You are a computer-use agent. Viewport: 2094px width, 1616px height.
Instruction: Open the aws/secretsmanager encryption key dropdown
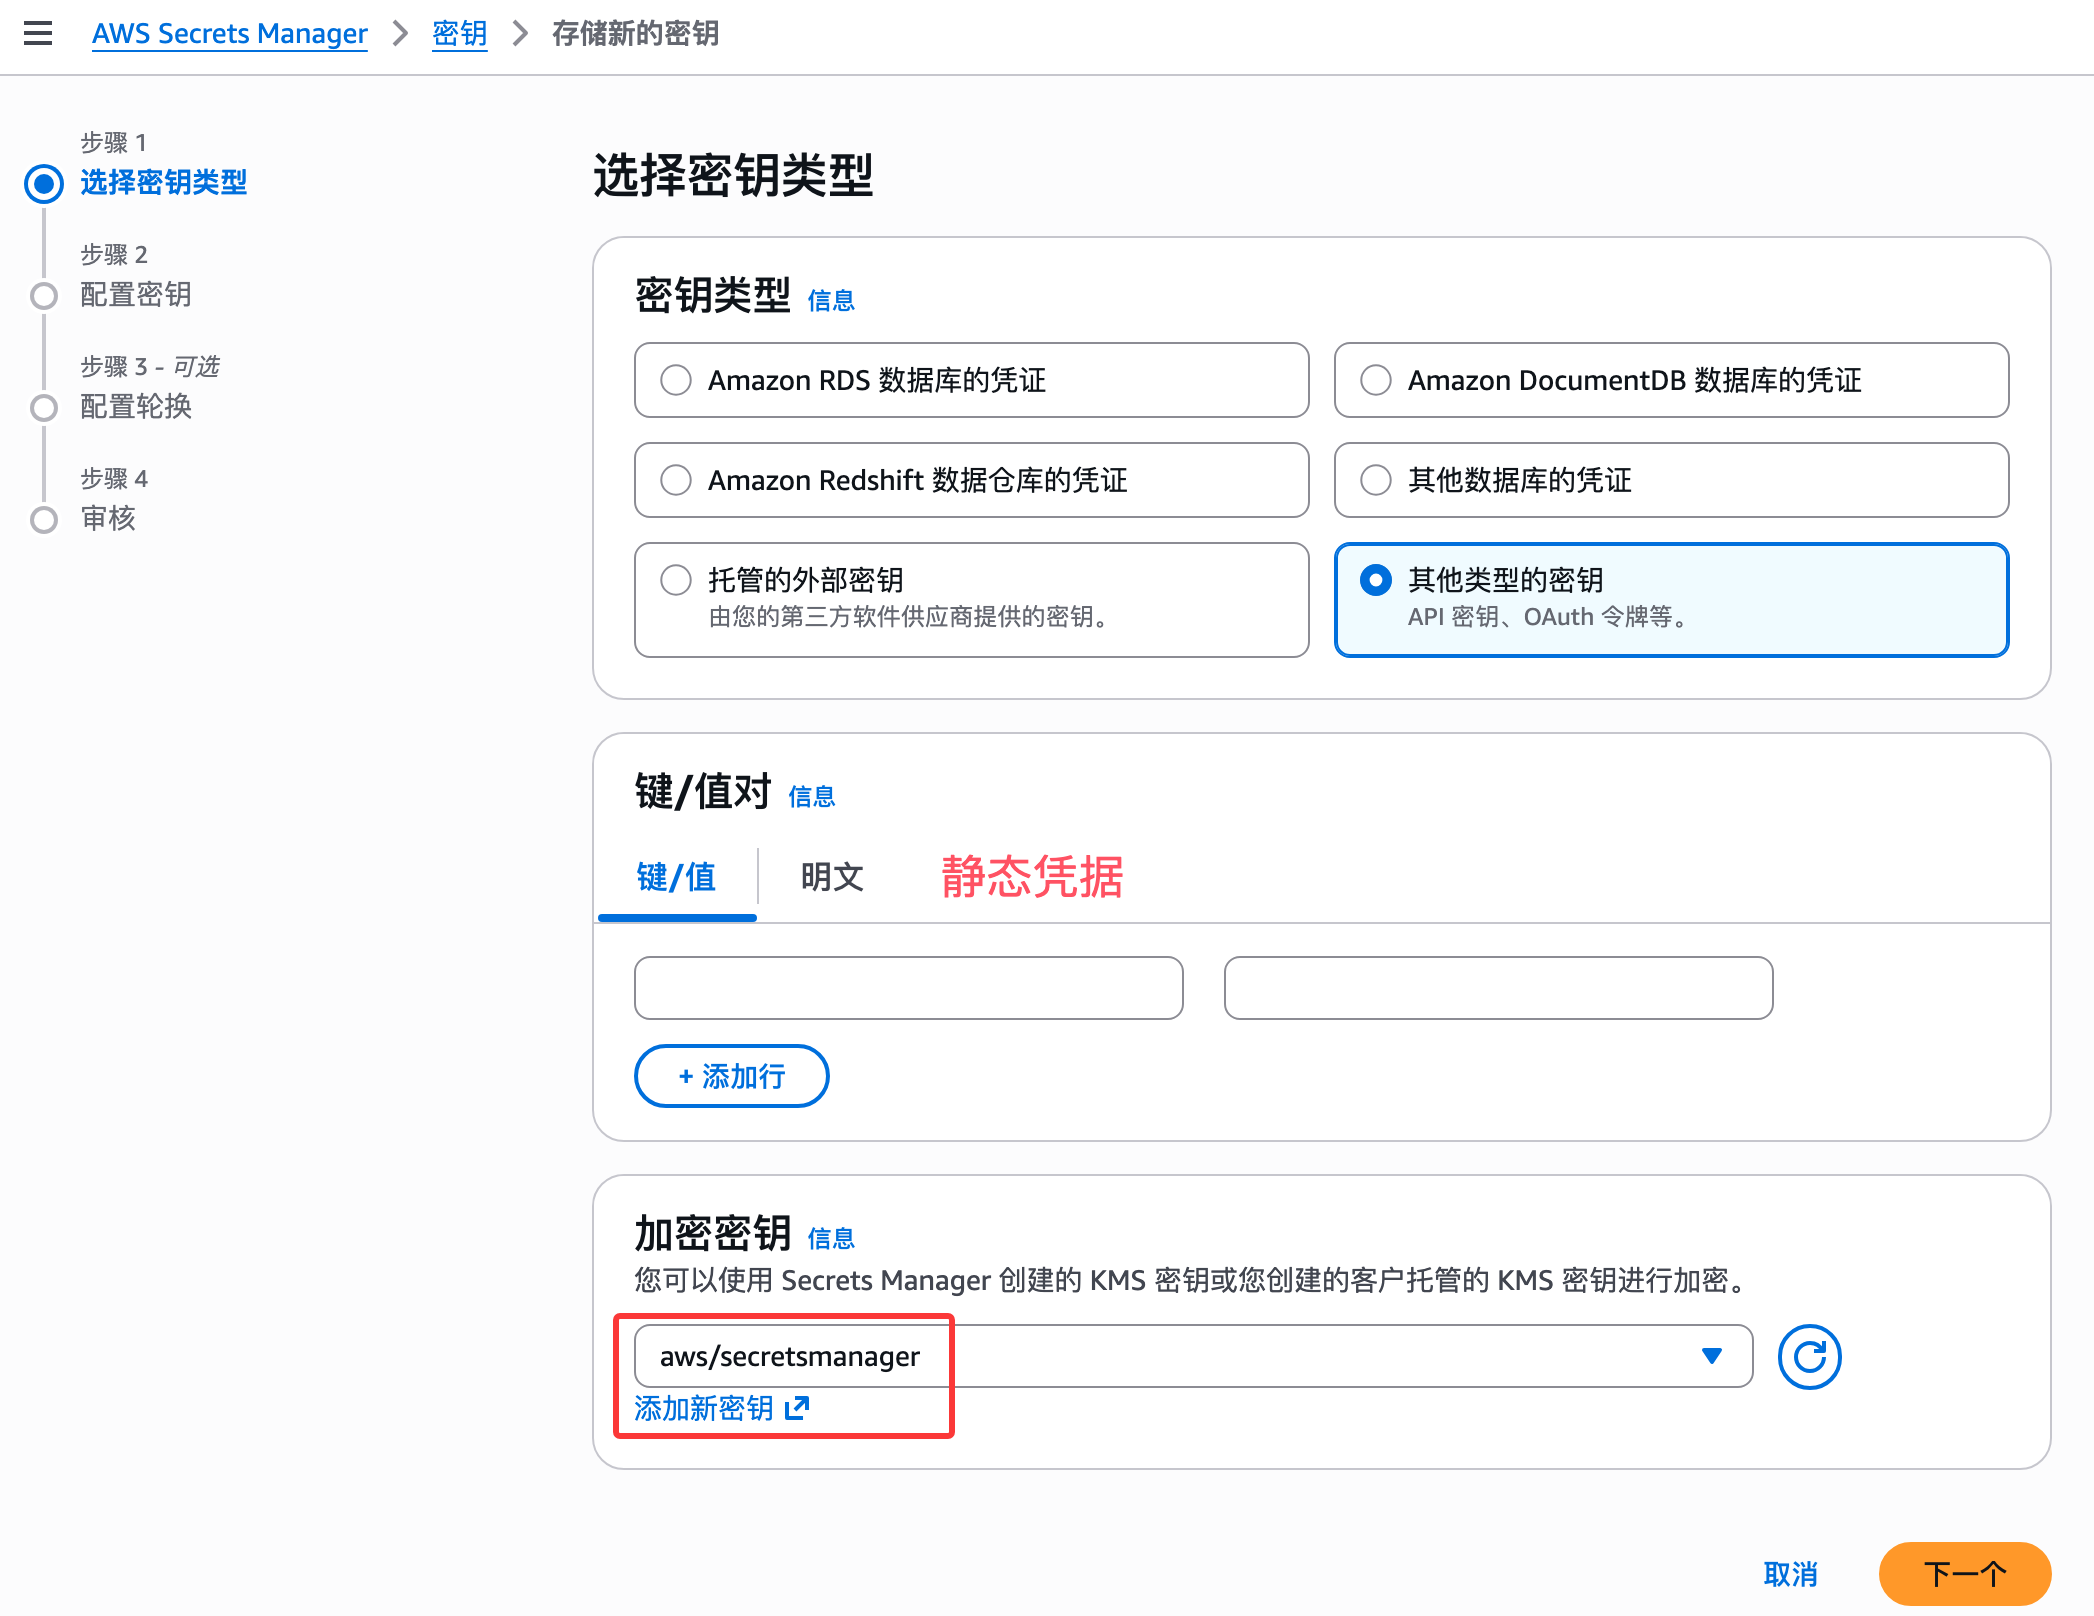1712,1357
